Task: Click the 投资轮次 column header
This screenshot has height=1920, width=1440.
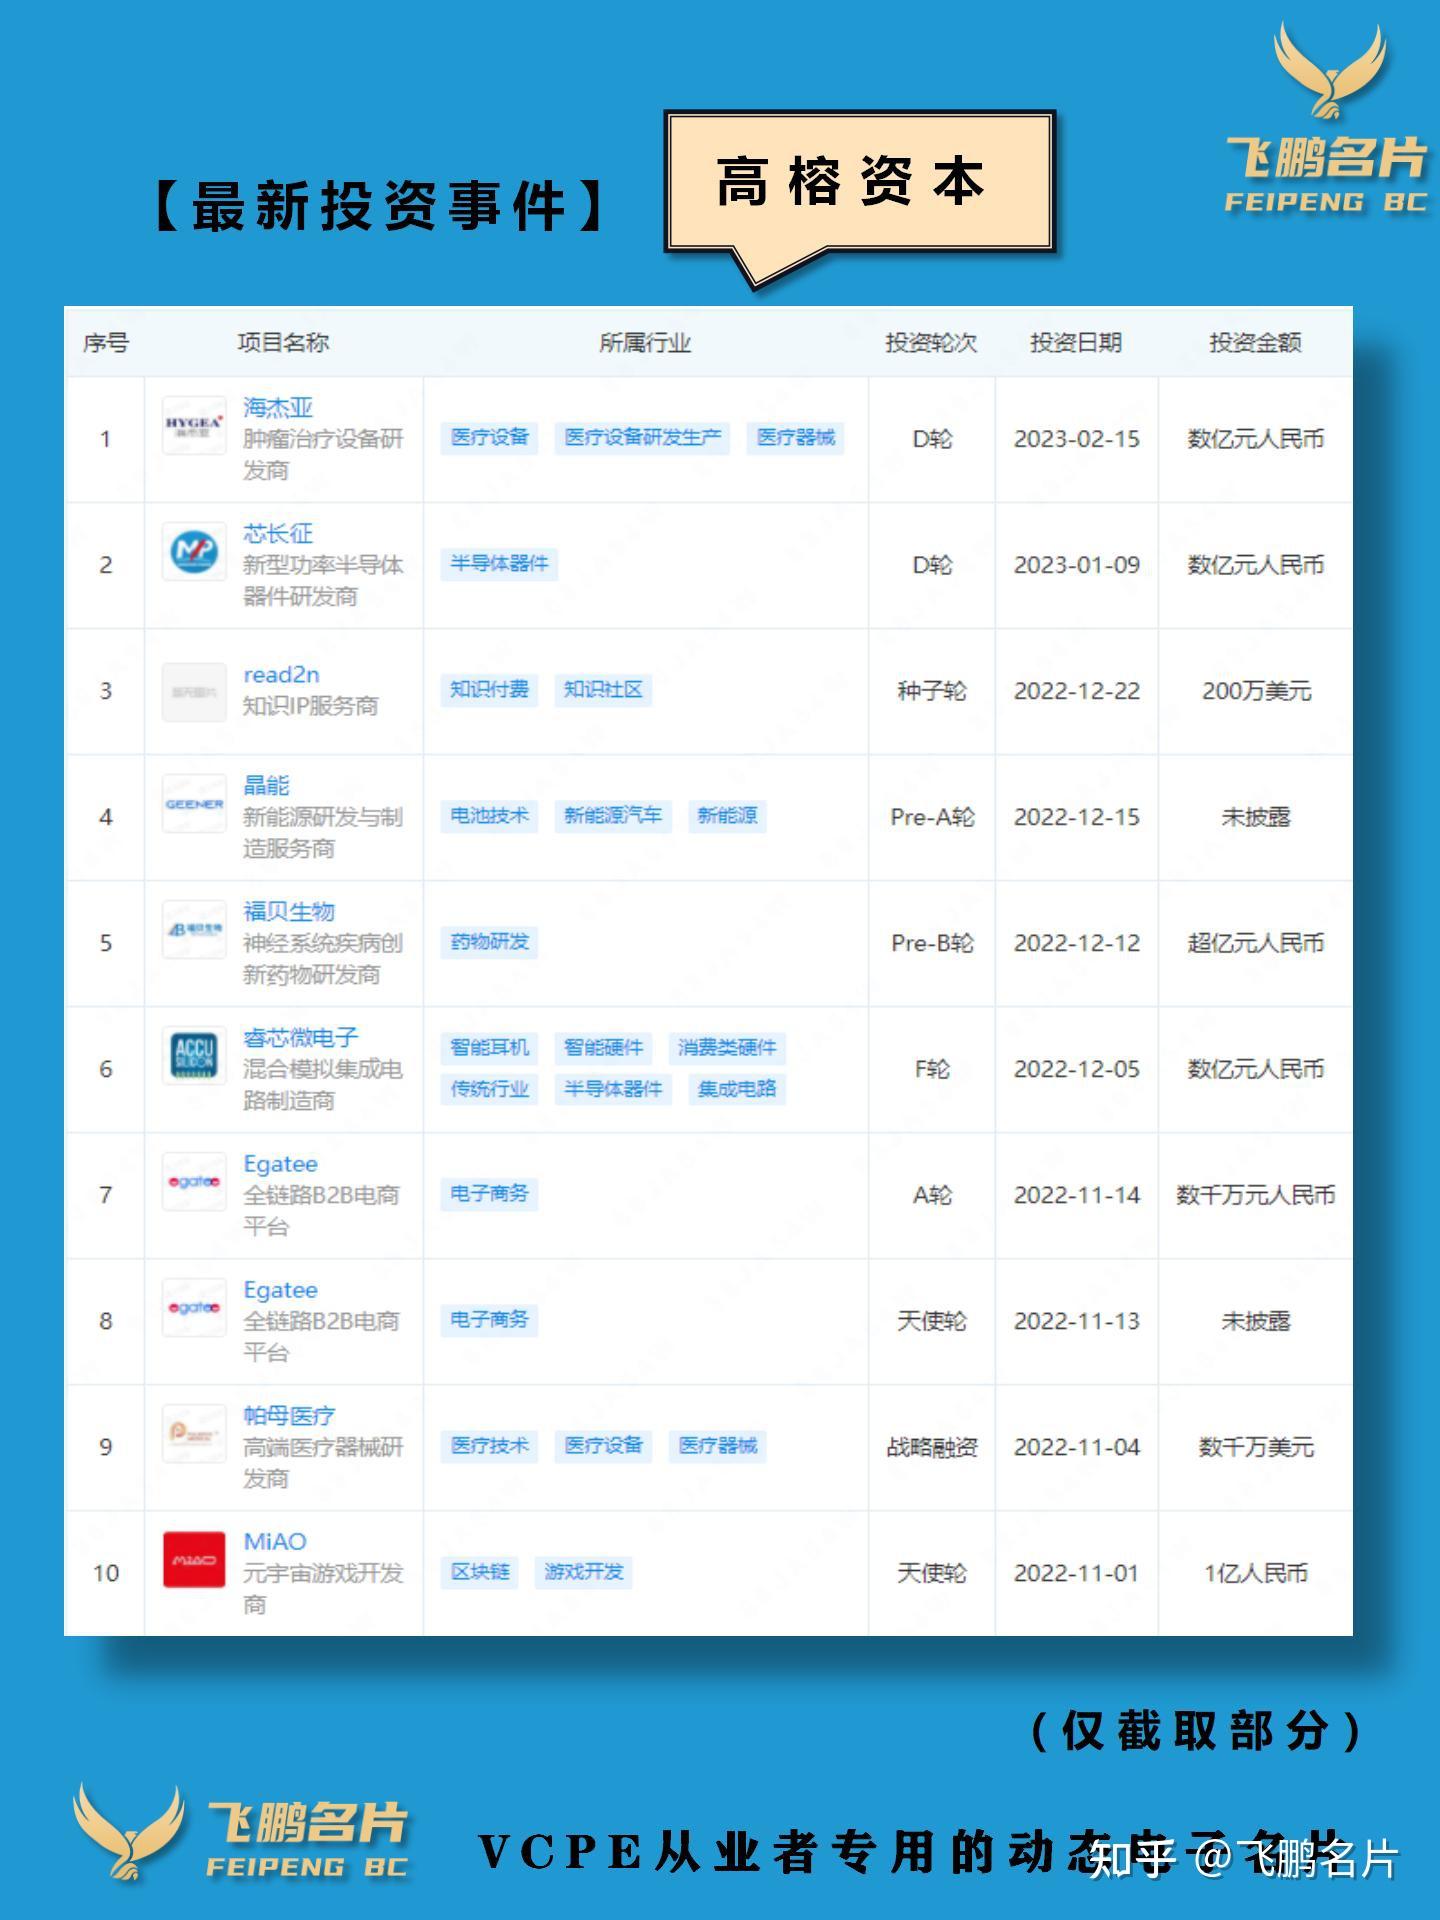Action: (931, 343)
